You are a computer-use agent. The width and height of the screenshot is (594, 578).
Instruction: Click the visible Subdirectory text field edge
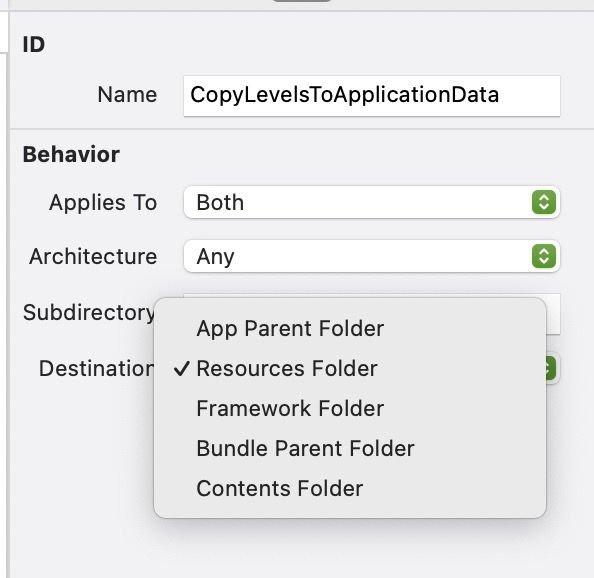pos(553,314)
